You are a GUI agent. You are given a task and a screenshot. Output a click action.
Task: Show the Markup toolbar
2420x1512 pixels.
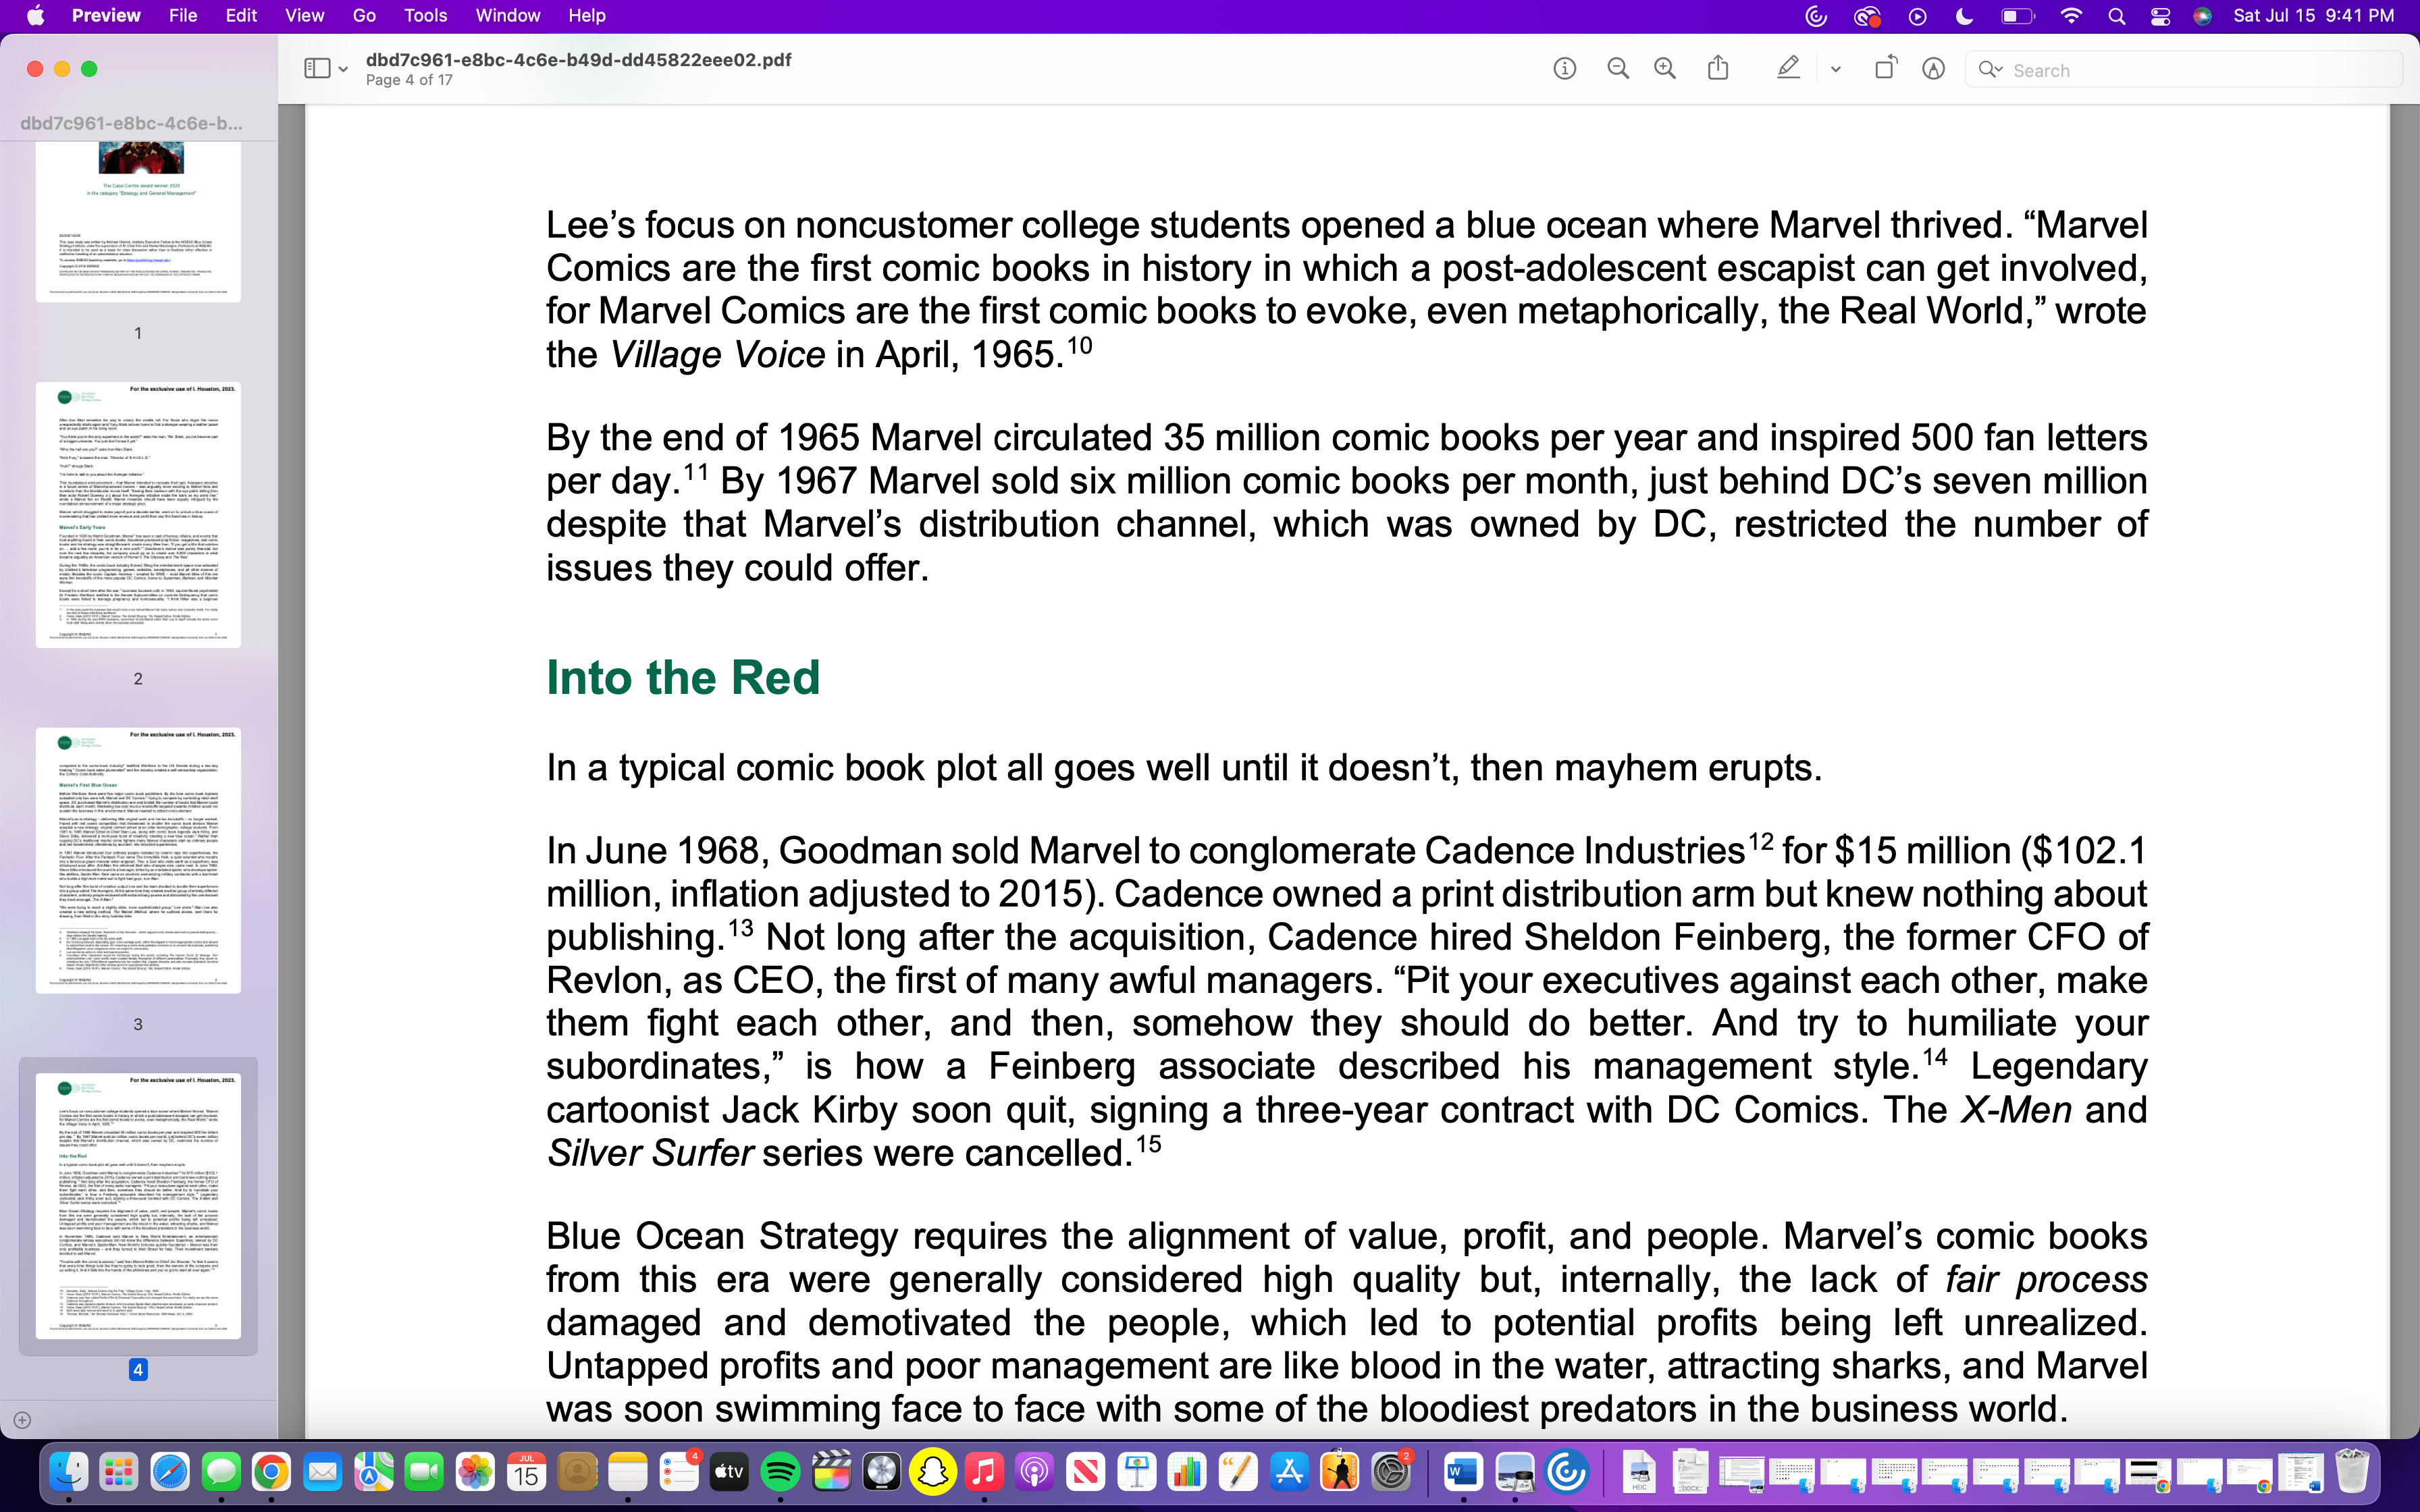[1933, 69]
